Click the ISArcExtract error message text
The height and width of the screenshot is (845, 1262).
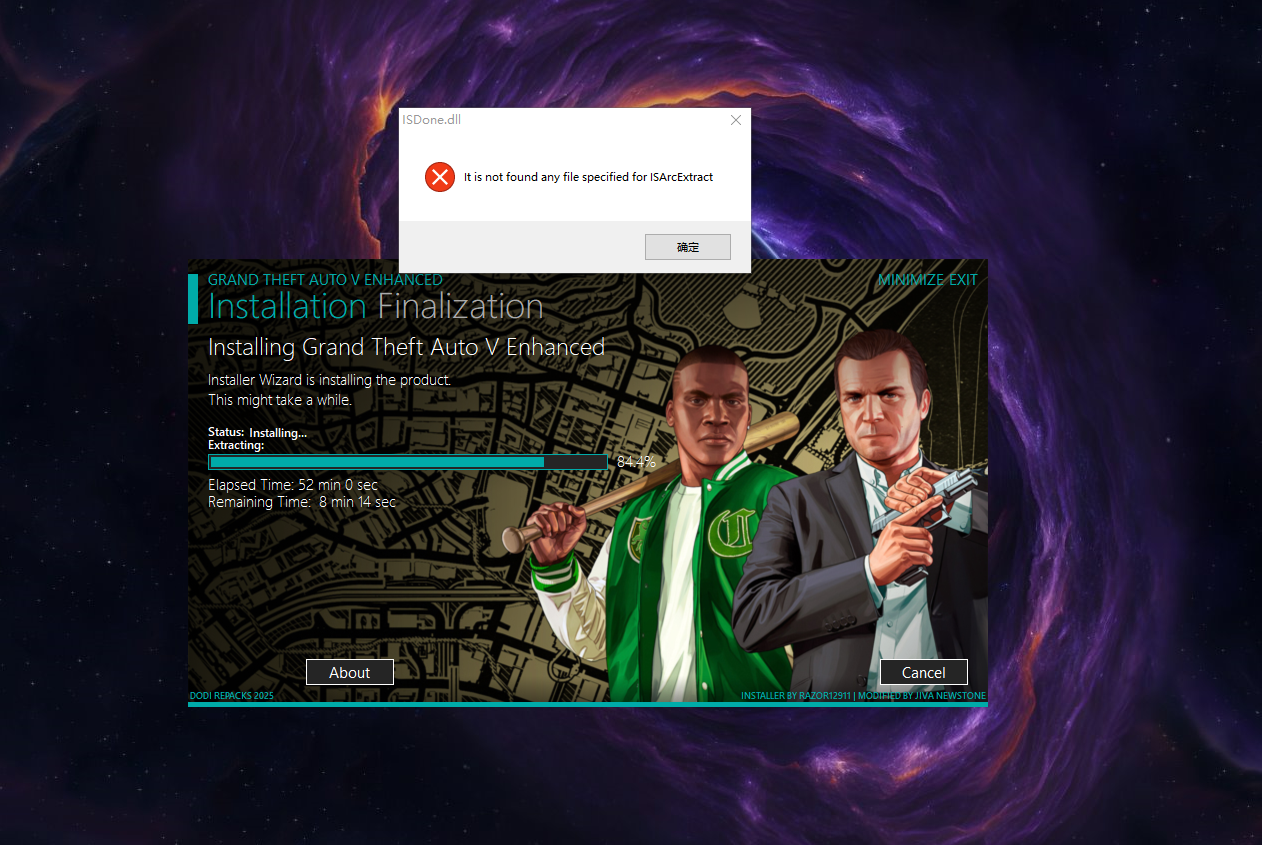tap(588, 177)
